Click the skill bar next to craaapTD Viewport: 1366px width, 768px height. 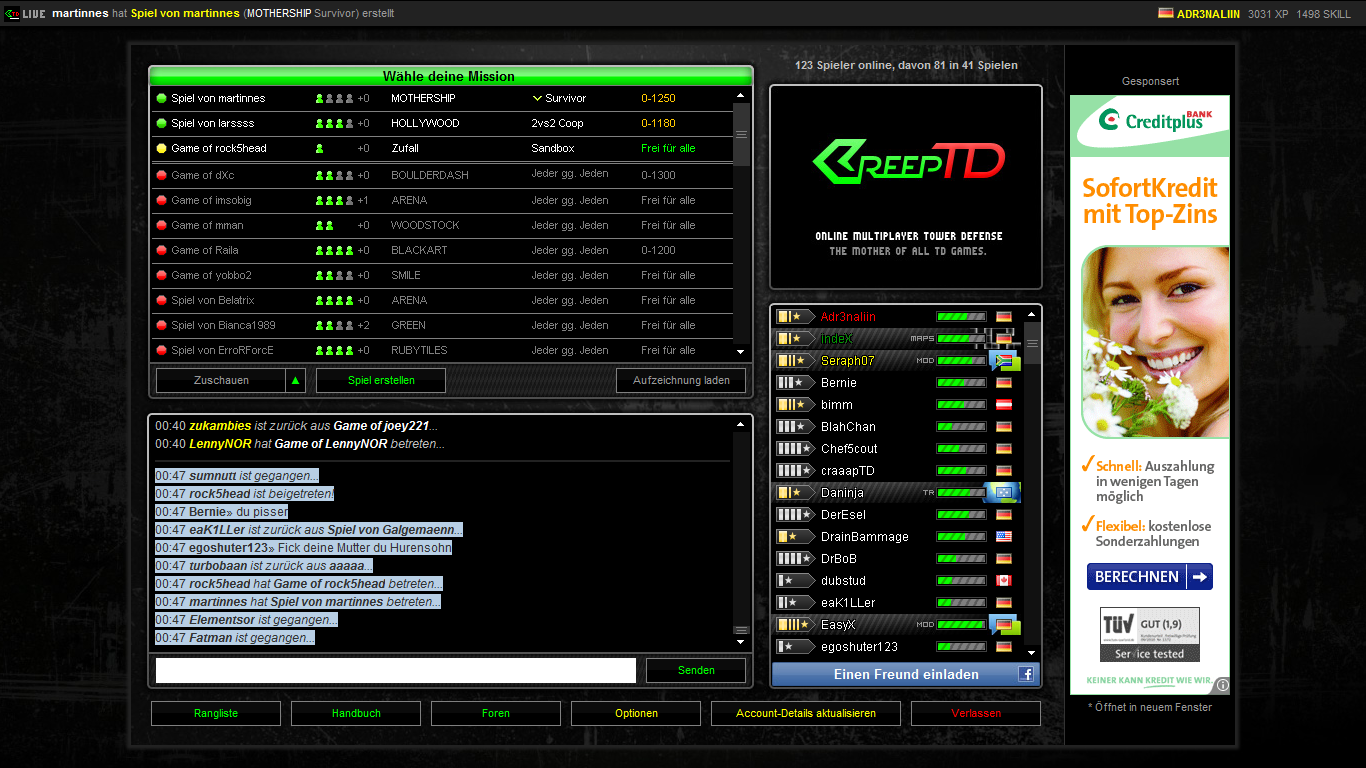click(961, 471)
